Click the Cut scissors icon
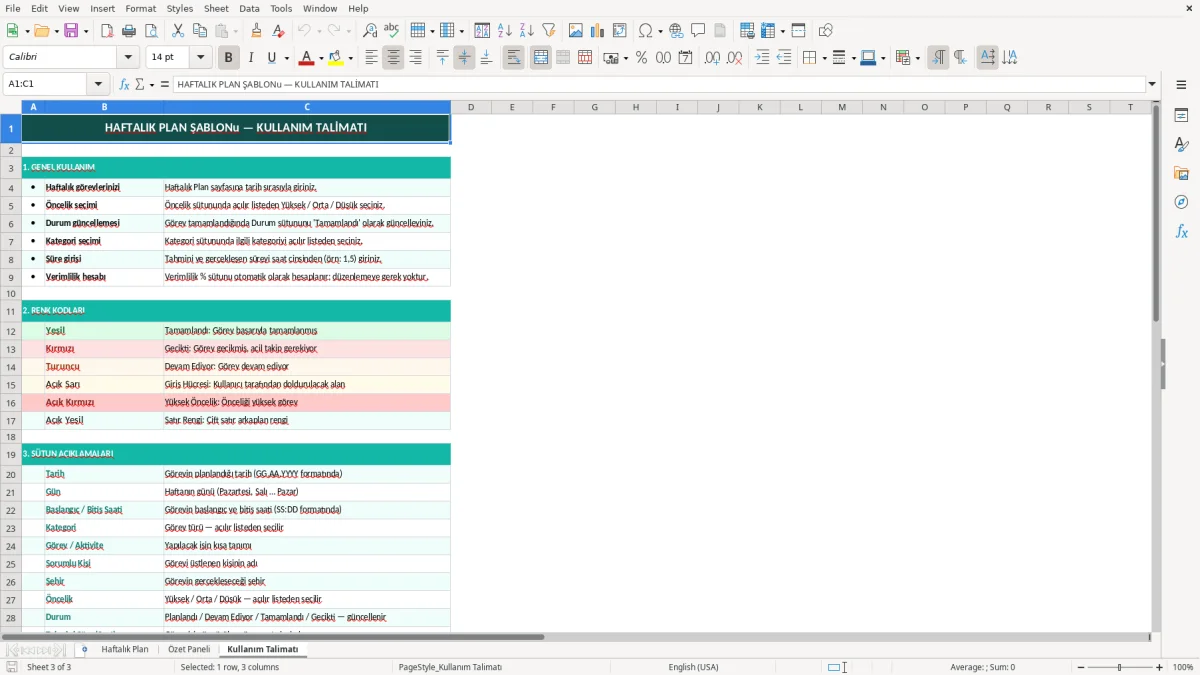 click(178, 31)
